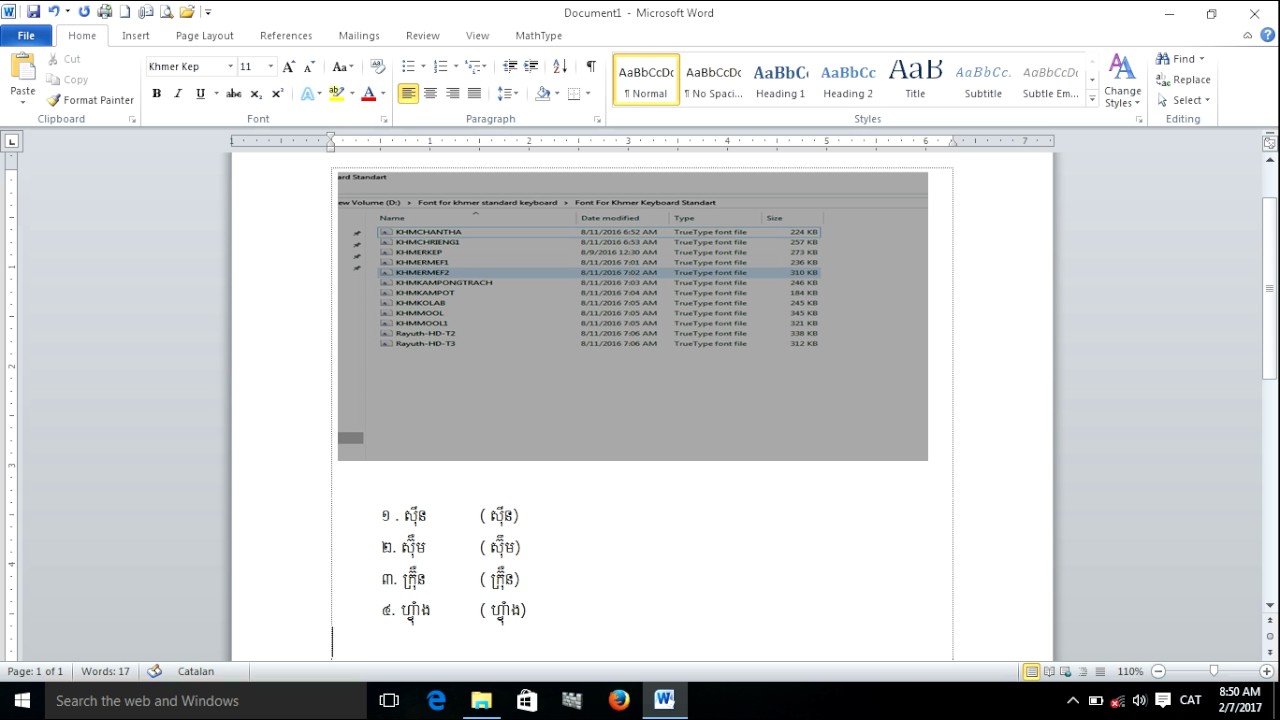Open the File tab
Image resolution: width=1280 pixels, height=720 pixels.
click(26, 35)
